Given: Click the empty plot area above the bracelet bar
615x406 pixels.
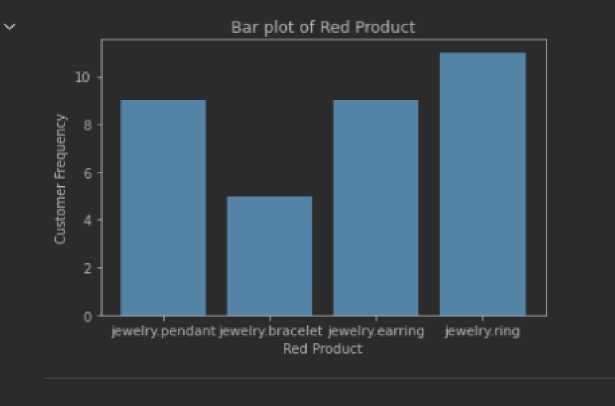Looking at the screenshot, I should [x=269, y=120].
